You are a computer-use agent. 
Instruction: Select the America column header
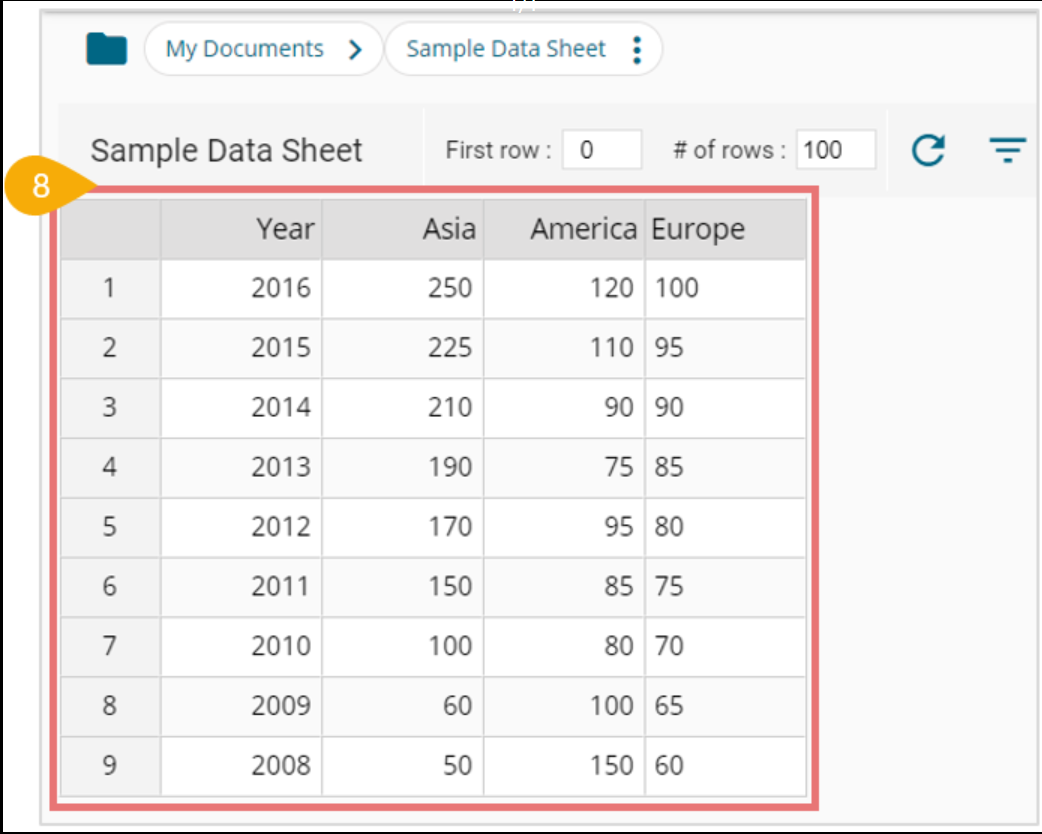564,229
